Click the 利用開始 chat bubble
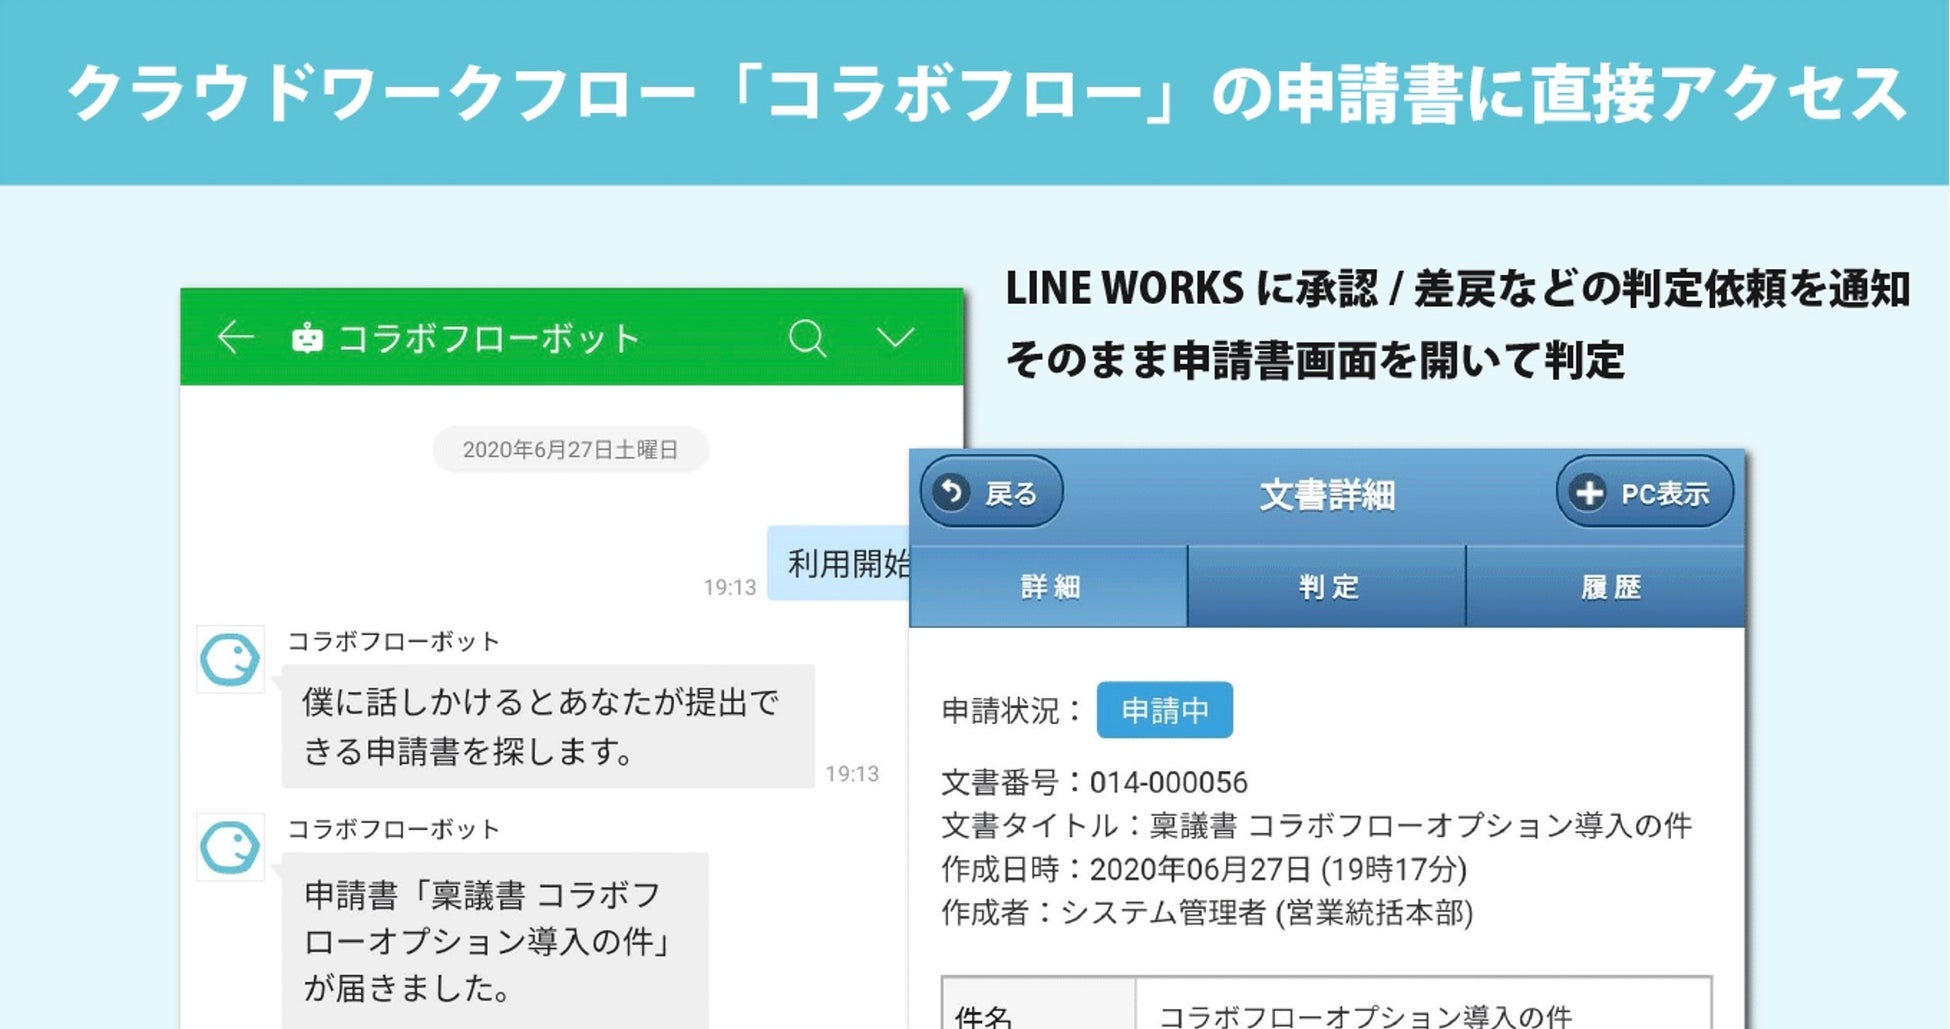The width and height of the screenshot is (1950, 1029). (x=839, y=564)
